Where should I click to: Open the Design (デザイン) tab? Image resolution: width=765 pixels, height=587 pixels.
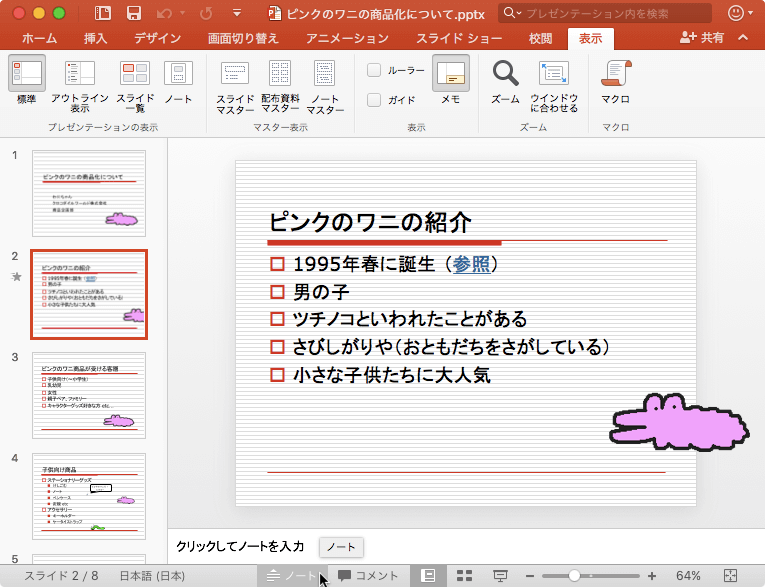click(x=157, y=38)
